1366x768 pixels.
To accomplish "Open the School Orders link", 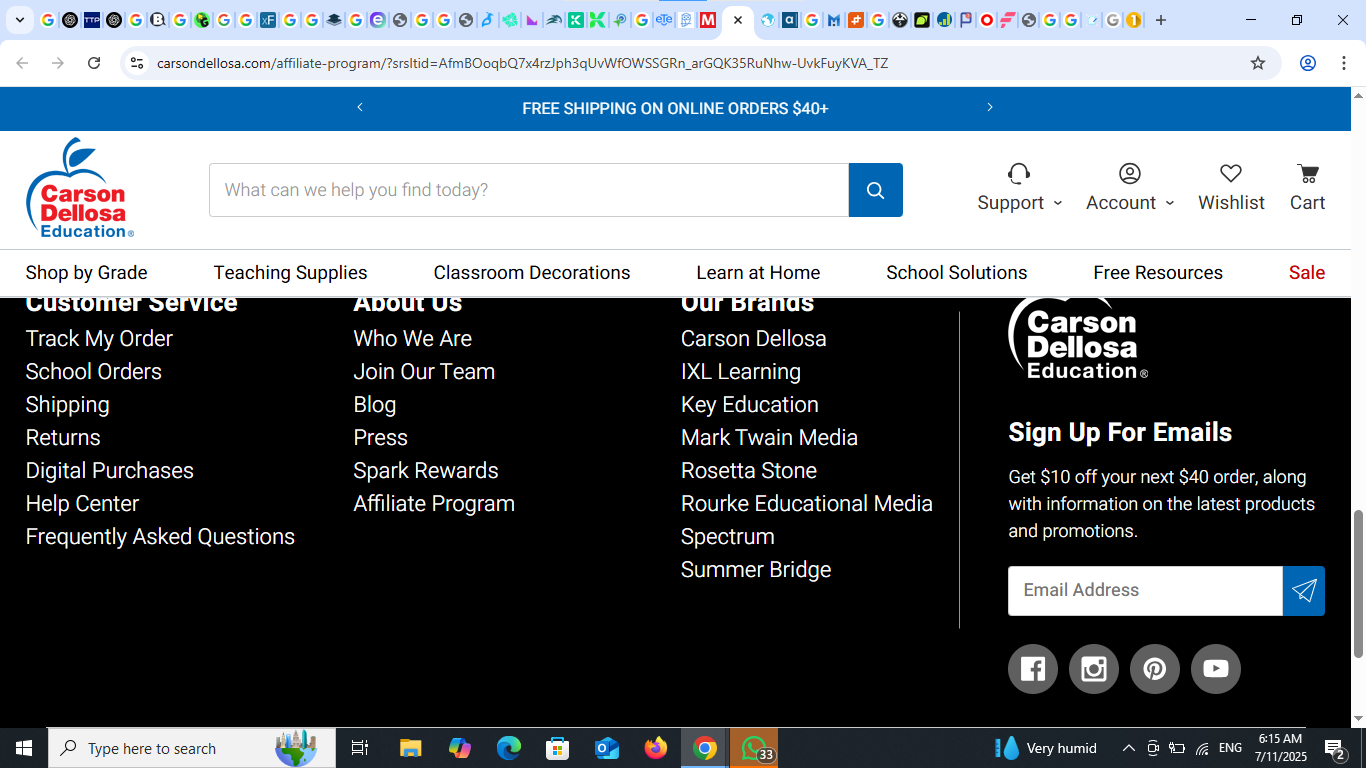I will (93, 372).
